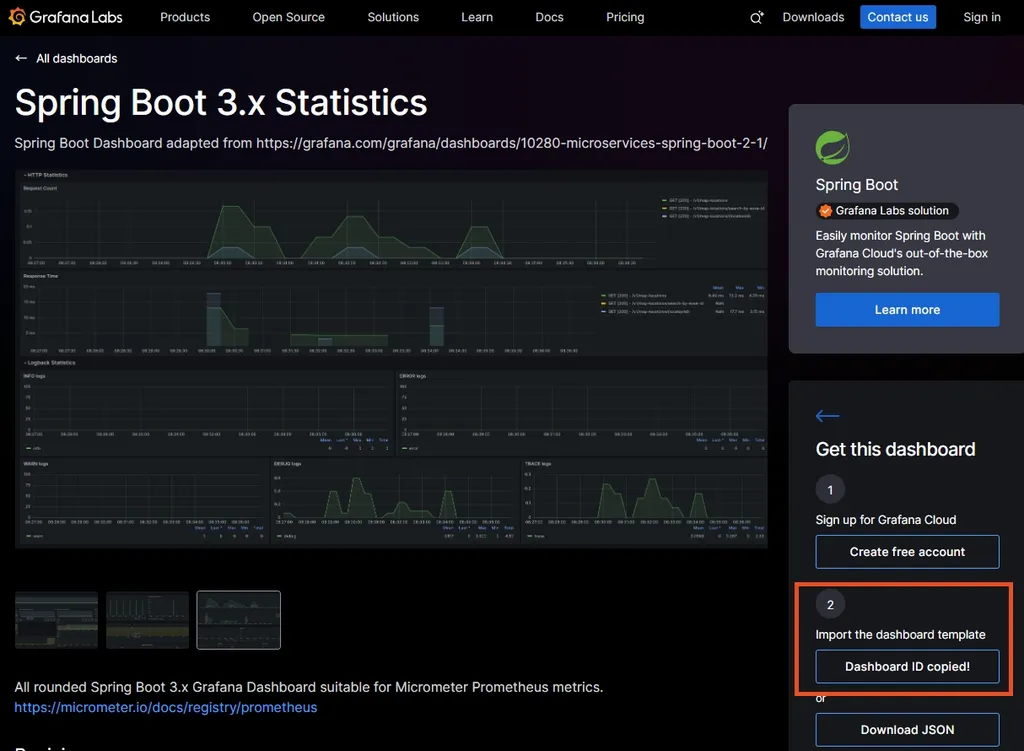Click the Spring Boot 3.x Statistics title
This screenshot has height=751, width=1024.
point(221,103)
